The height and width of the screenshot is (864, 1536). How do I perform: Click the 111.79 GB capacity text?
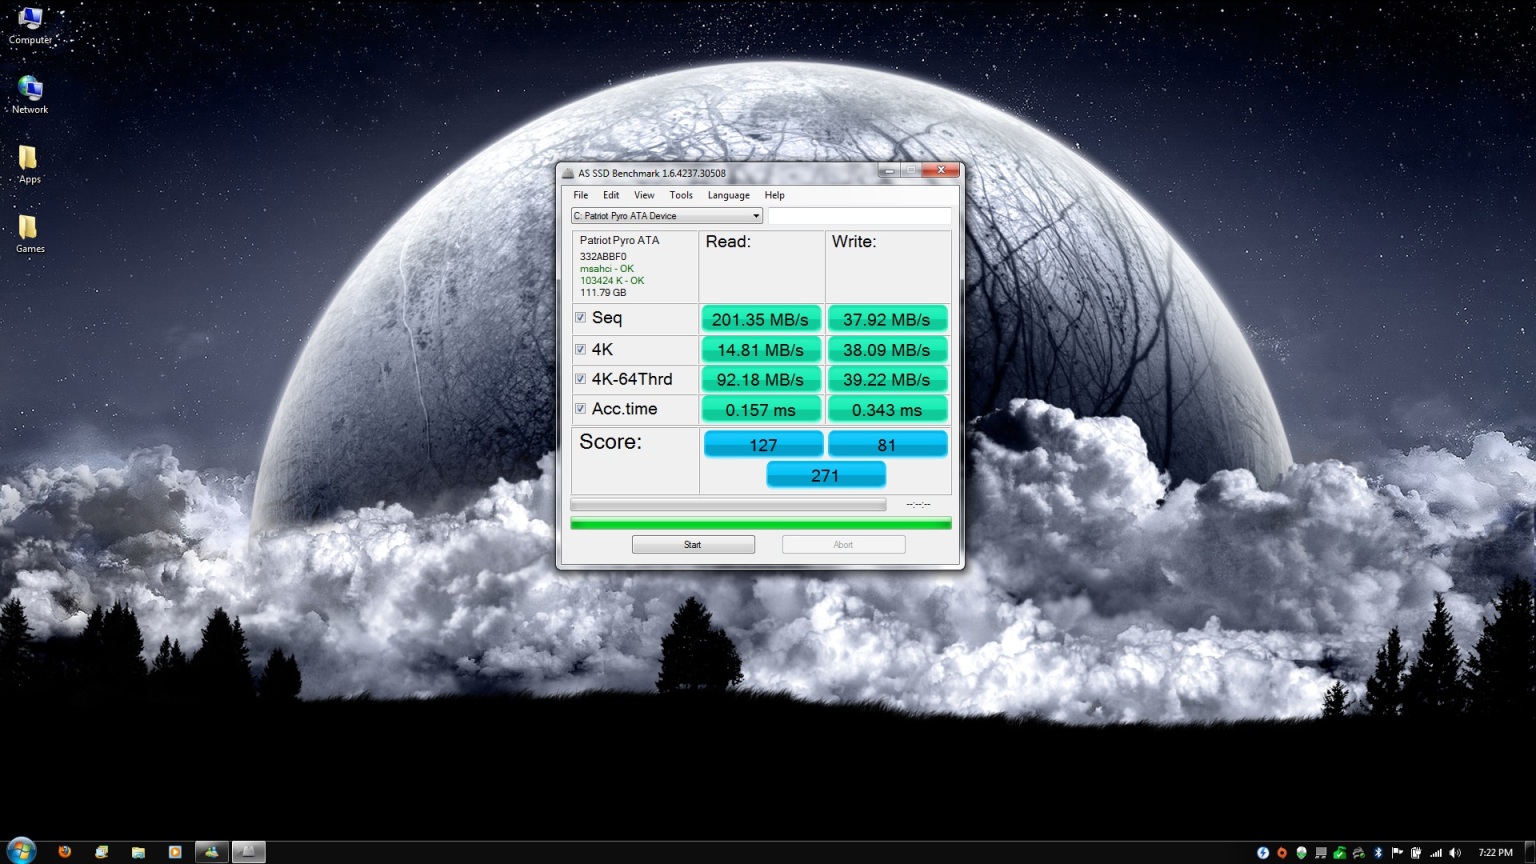point(603,292)
